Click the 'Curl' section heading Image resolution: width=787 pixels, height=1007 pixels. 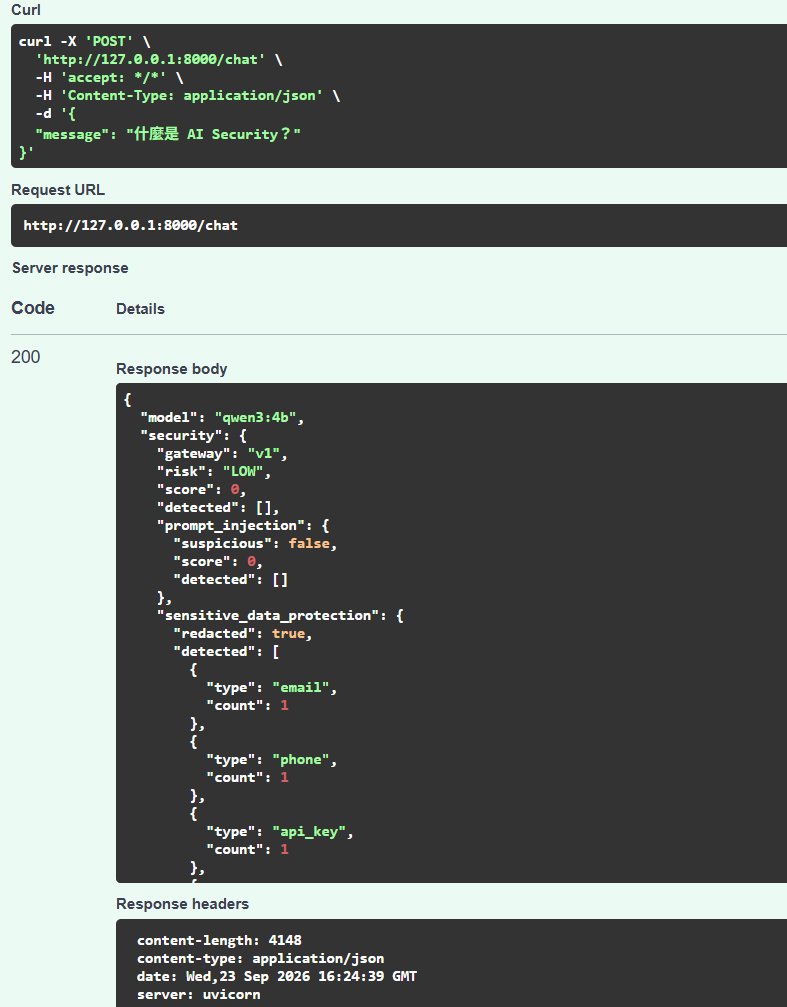tap(26, 10)
